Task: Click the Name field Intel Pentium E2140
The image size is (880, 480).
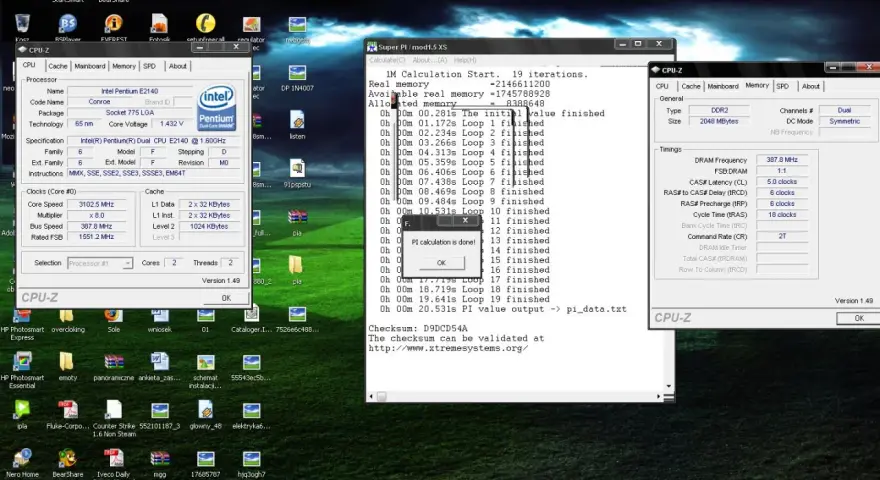Action: pos(130,91)
